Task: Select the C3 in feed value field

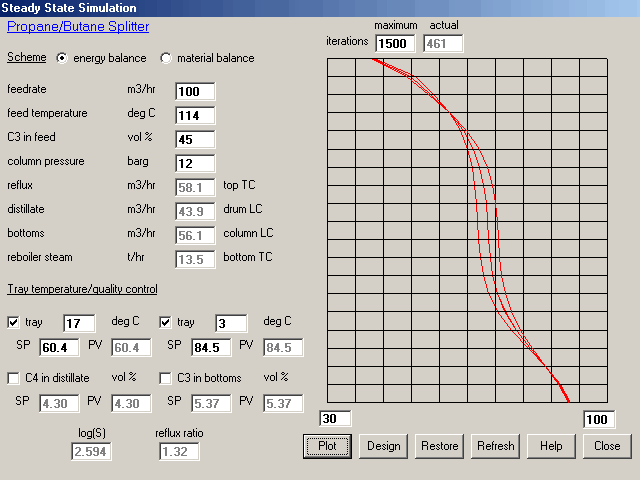Action: (195, 139)
